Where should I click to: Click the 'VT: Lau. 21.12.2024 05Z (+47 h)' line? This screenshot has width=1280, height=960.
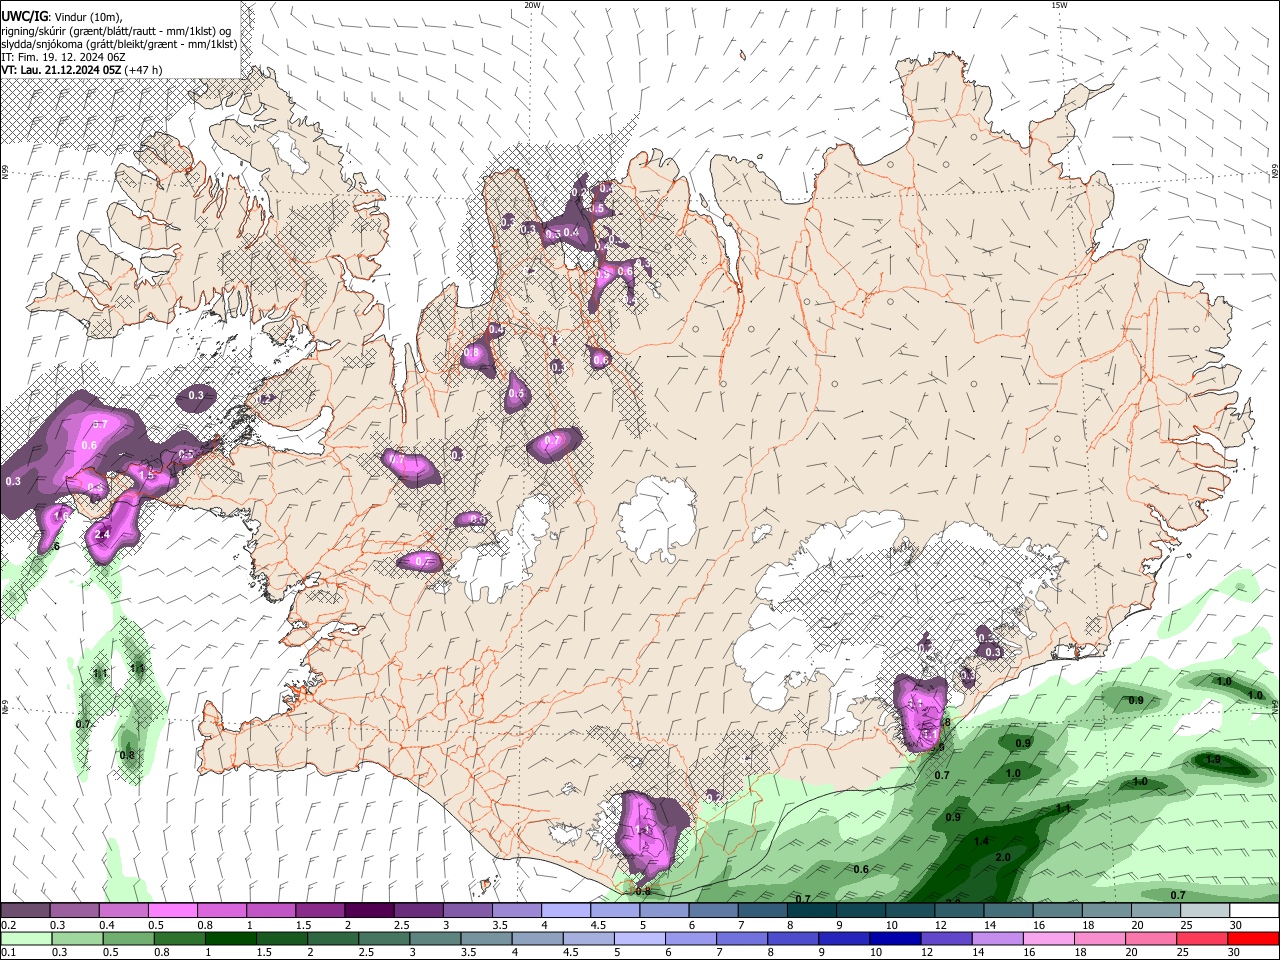point(82,70)
